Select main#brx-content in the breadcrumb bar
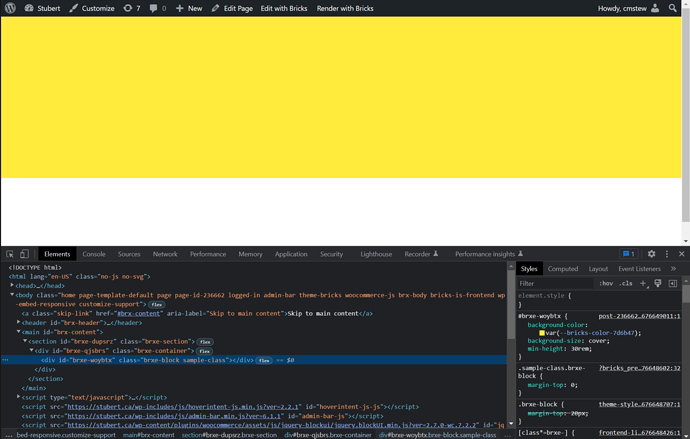This screenshot has height=439, width=690. click(149, 435)
